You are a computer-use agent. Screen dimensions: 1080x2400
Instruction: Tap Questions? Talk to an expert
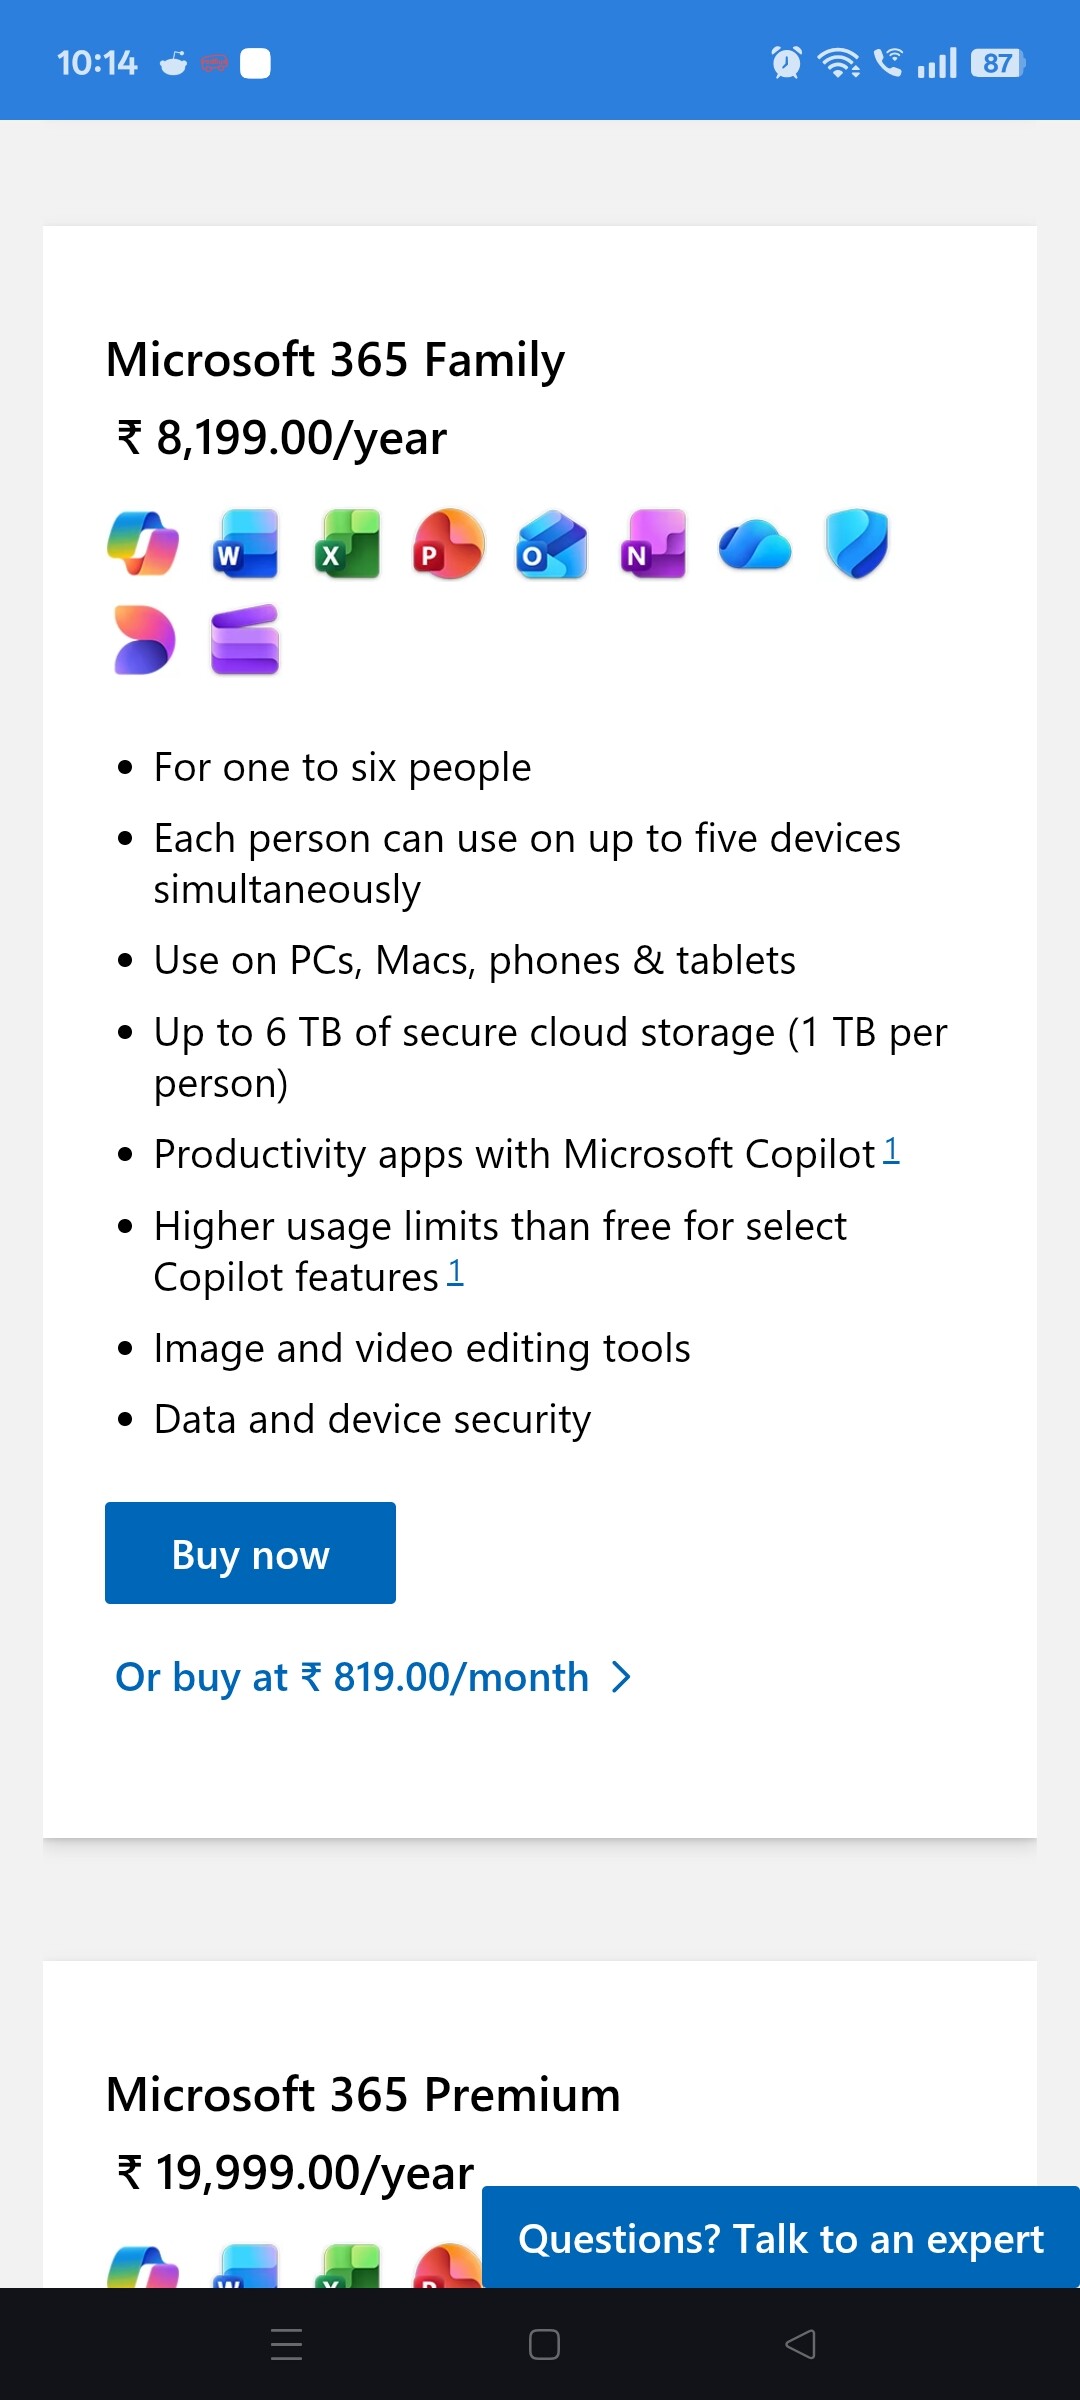(x=780, y=2238)
